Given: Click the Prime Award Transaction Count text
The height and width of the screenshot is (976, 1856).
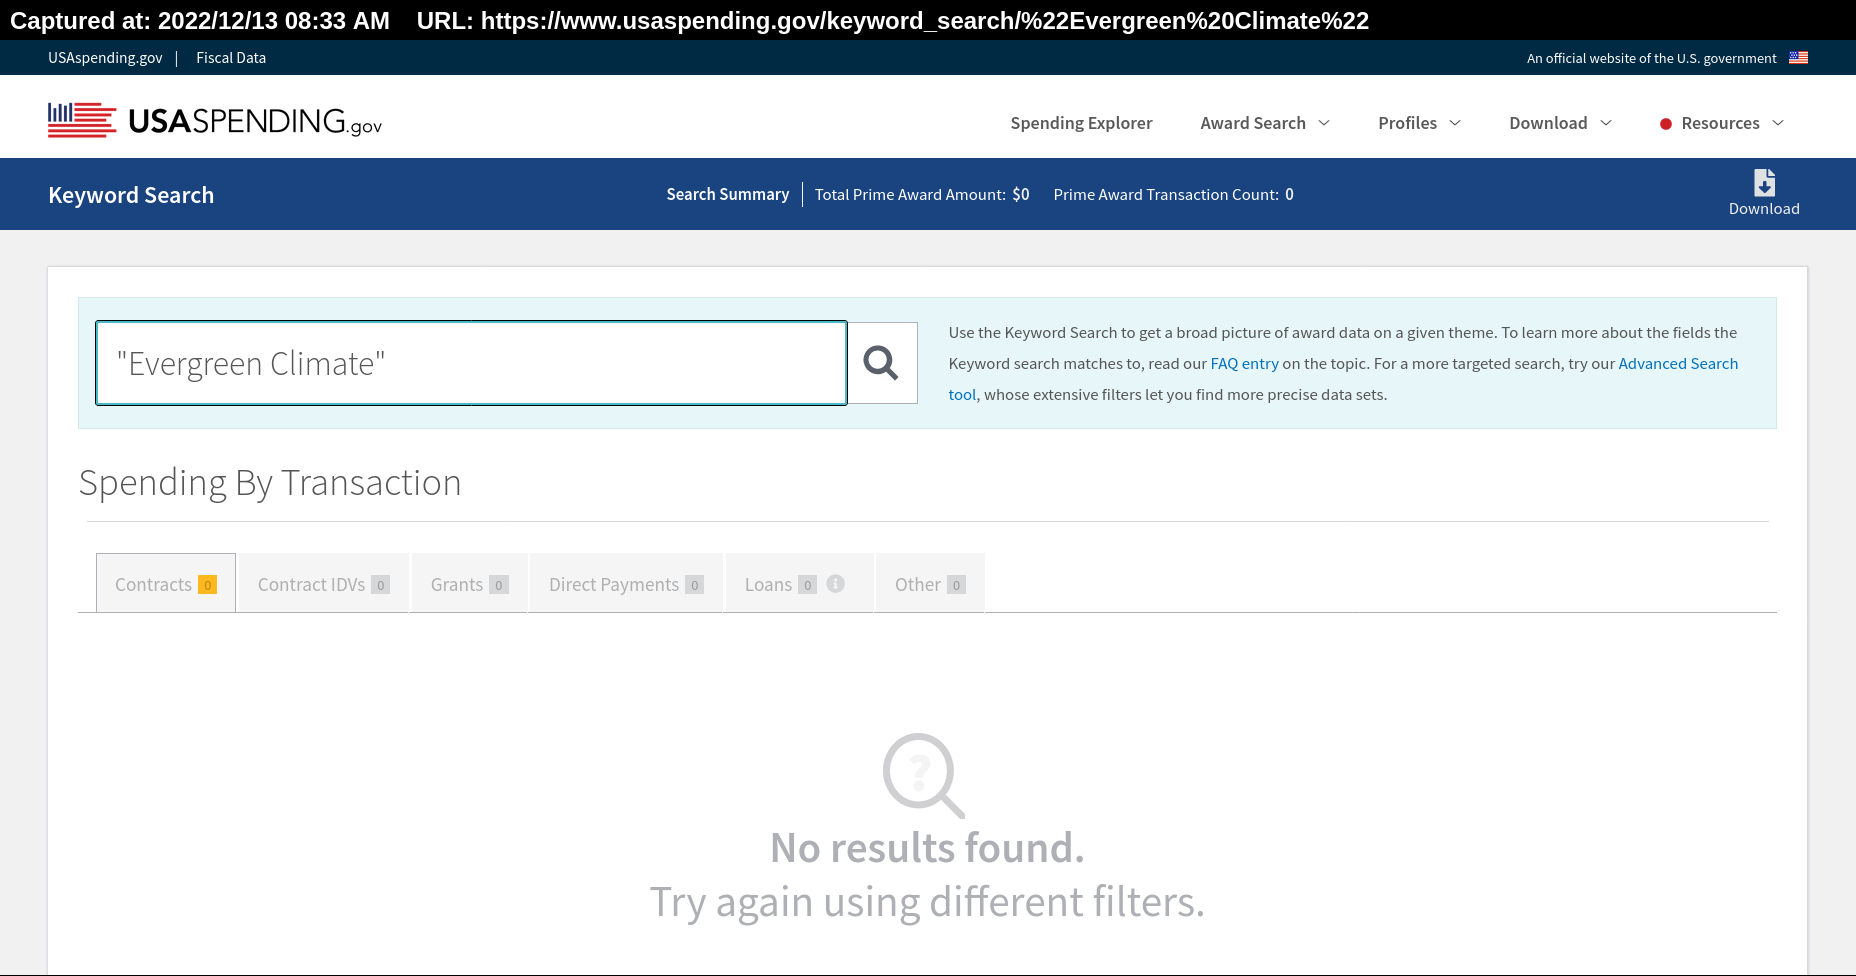Looking at the screenshot, I should tap(1173, 194).
